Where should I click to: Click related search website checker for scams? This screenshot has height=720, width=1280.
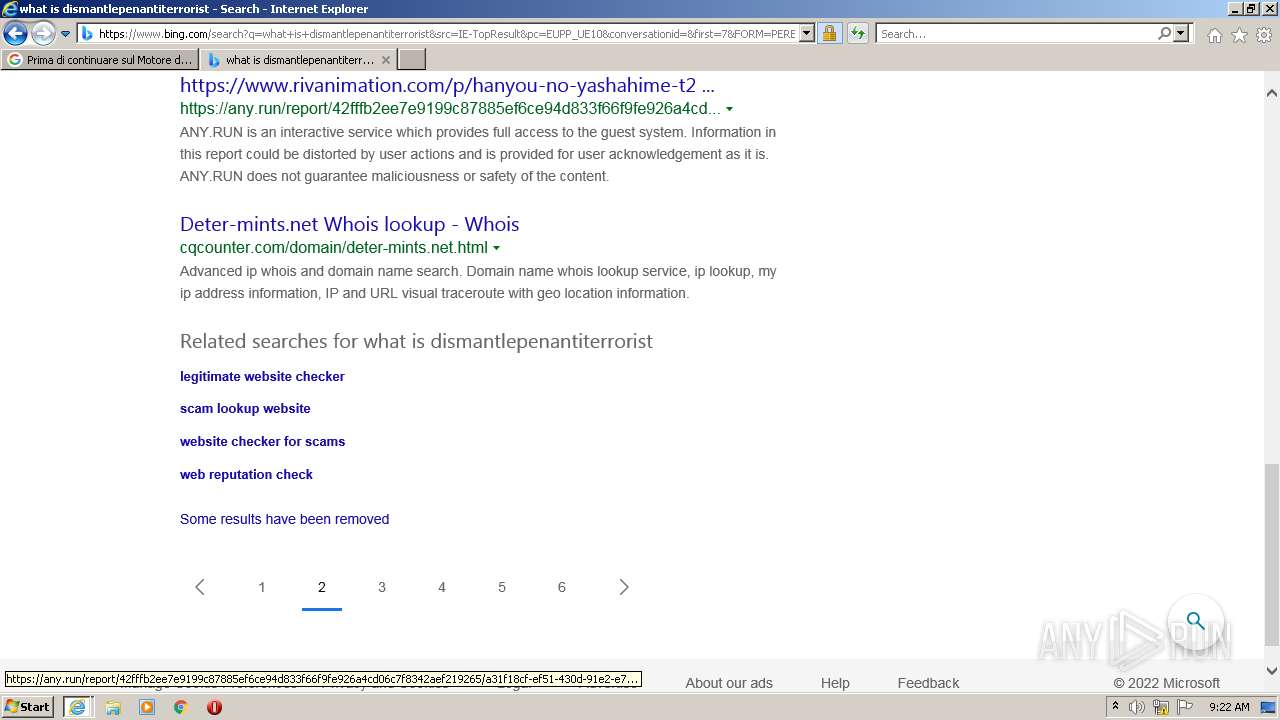(x=262, y=441)
